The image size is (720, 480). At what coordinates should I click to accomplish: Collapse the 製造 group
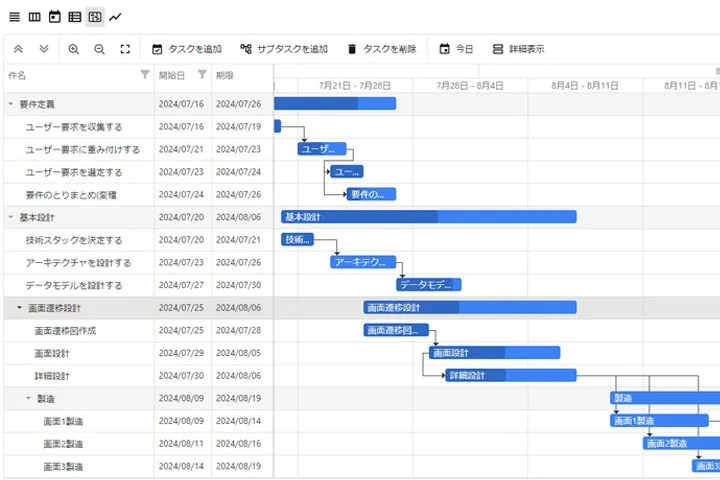[x=28, y=398]
